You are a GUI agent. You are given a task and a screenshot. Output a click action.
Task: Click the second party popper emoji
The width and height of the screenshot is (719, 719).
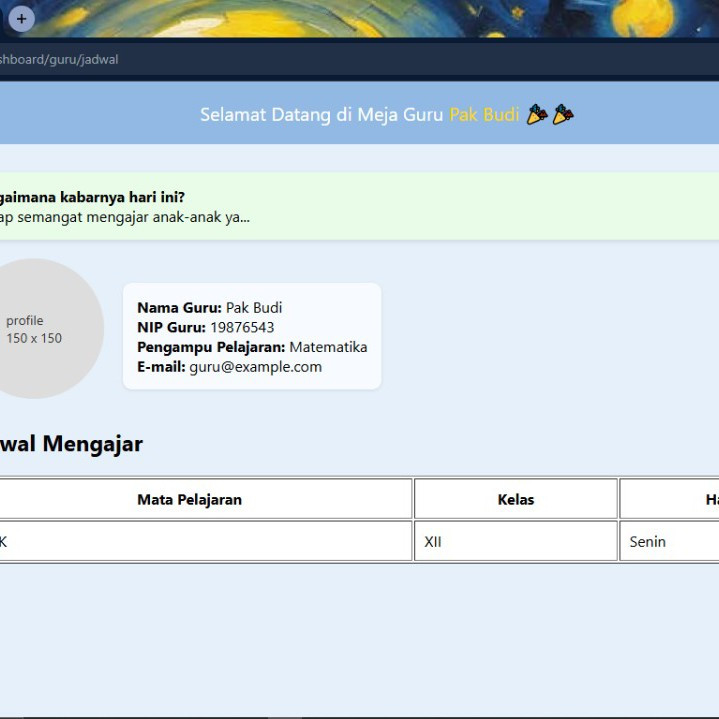pyautogui.click(x=563, y=115)
